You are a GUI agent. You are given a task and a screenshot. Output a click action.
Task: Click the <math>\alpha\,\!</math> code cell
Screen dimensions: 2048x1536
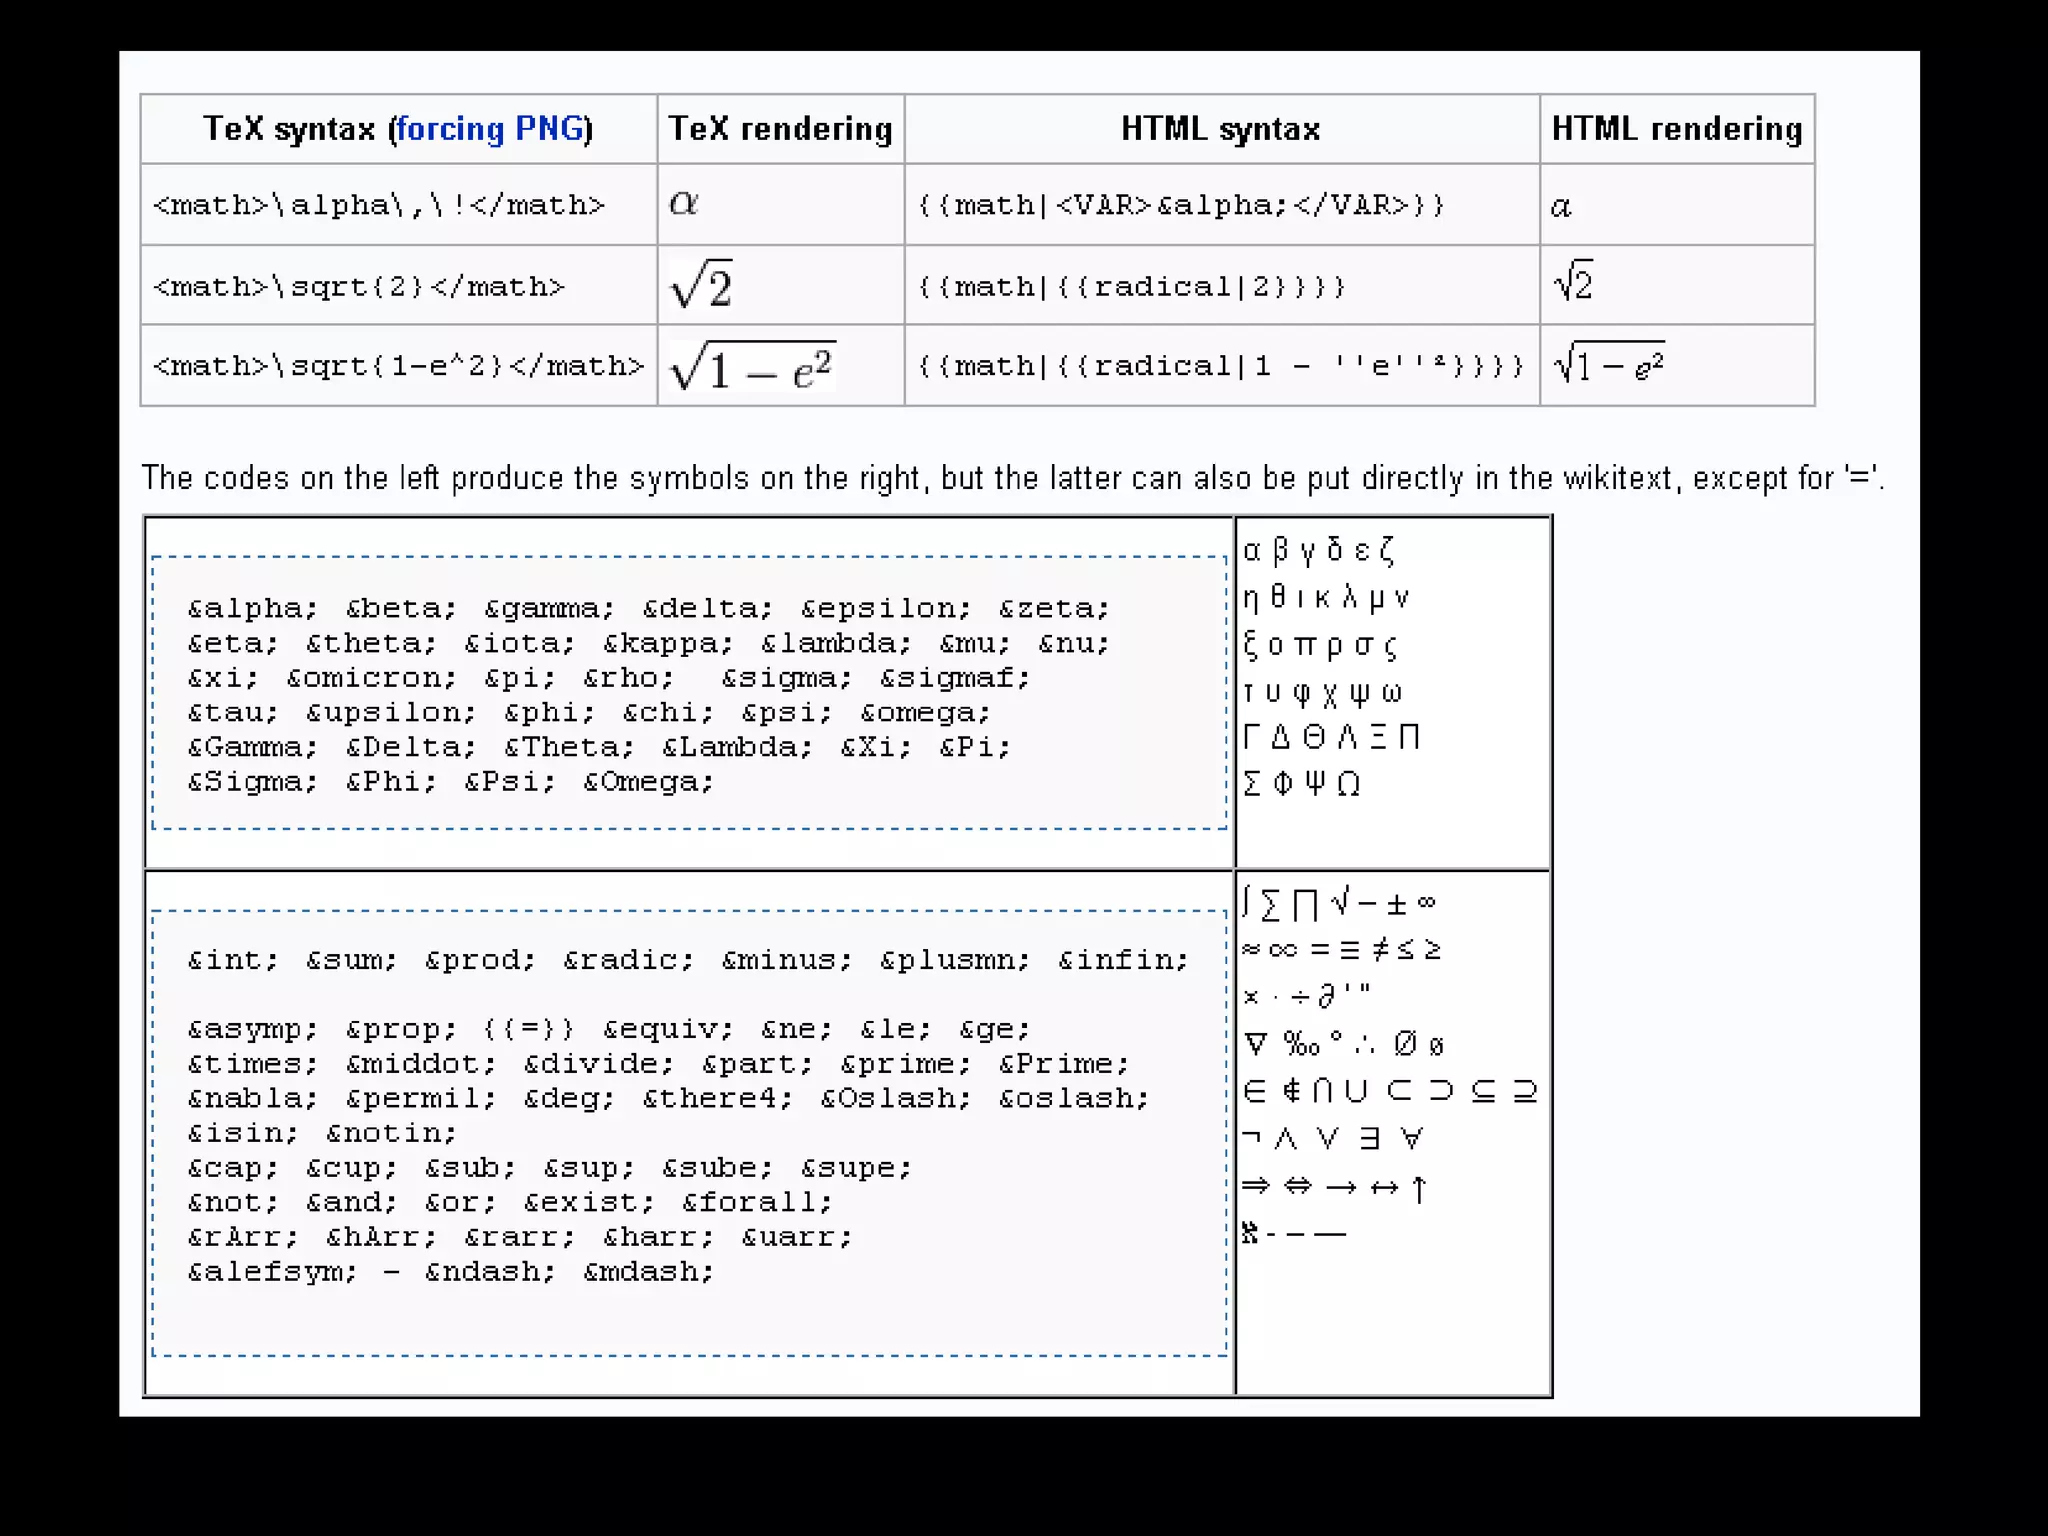[x=379, y=205]
